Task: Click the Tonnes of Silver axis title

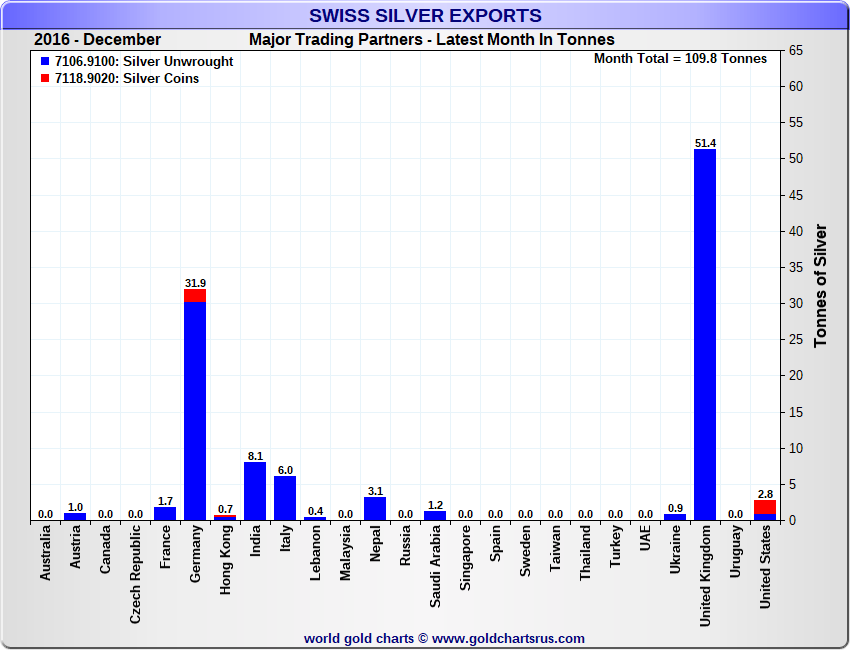Action: [821, 285]
